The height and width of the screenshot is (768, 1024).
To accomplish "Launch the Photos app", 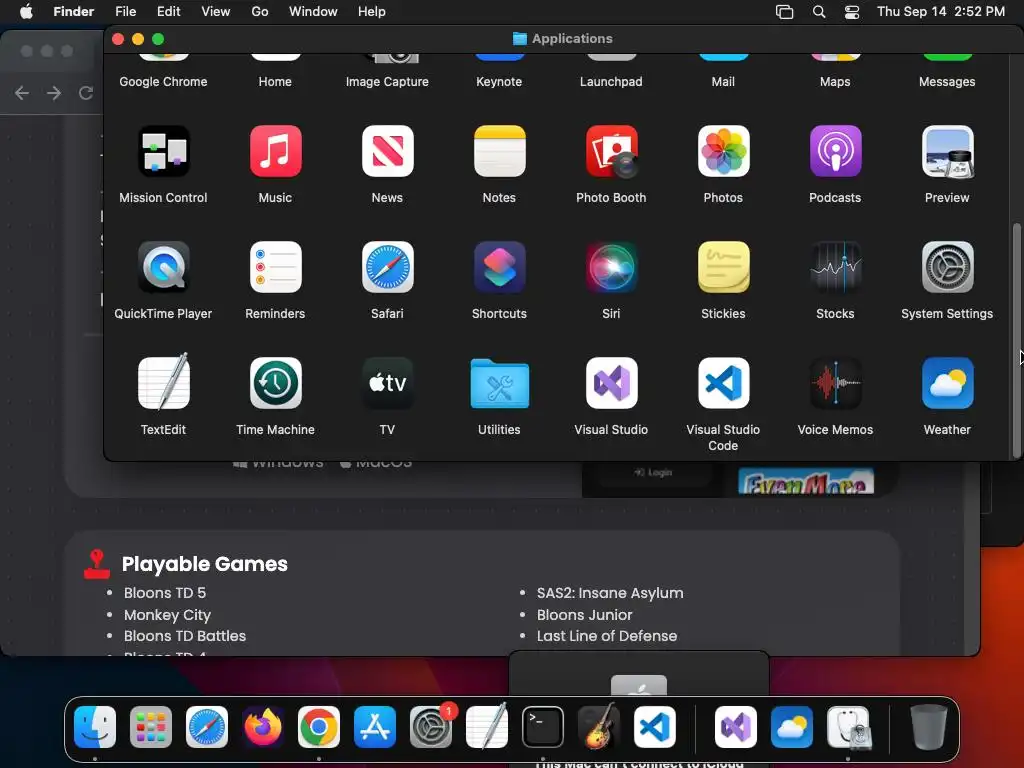I will click(x=724, y=152).
